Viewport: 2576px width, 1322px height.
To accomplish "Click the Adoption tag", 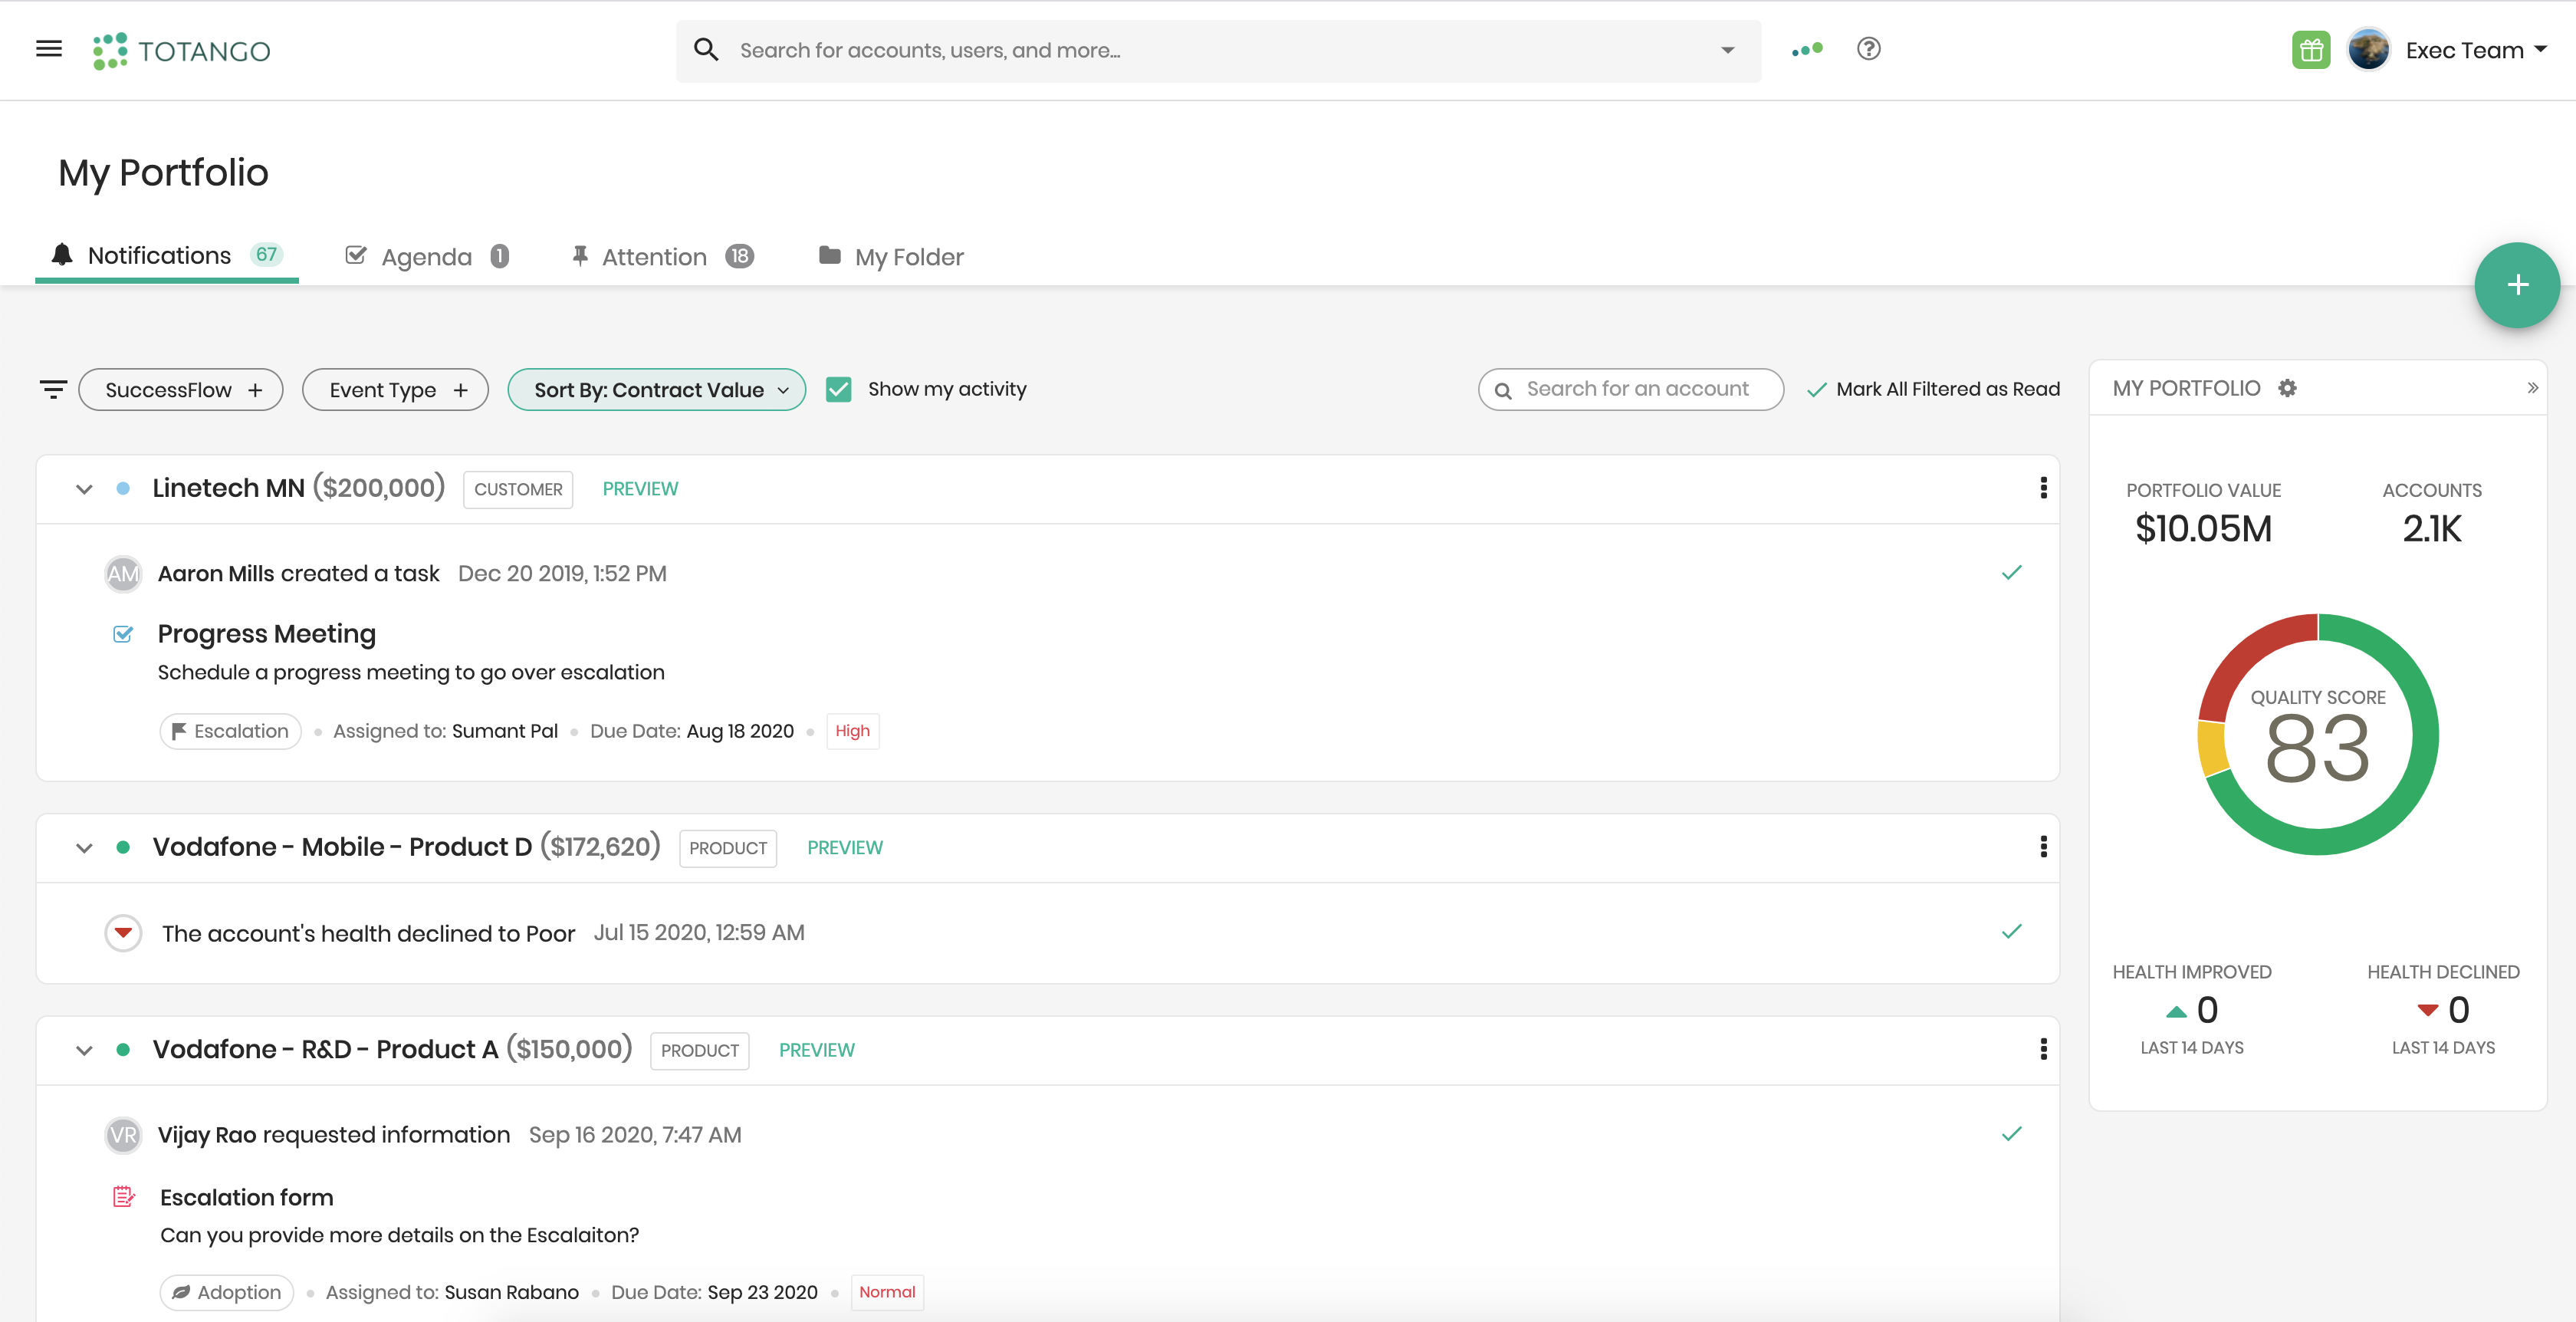I will pos(227,1292).
